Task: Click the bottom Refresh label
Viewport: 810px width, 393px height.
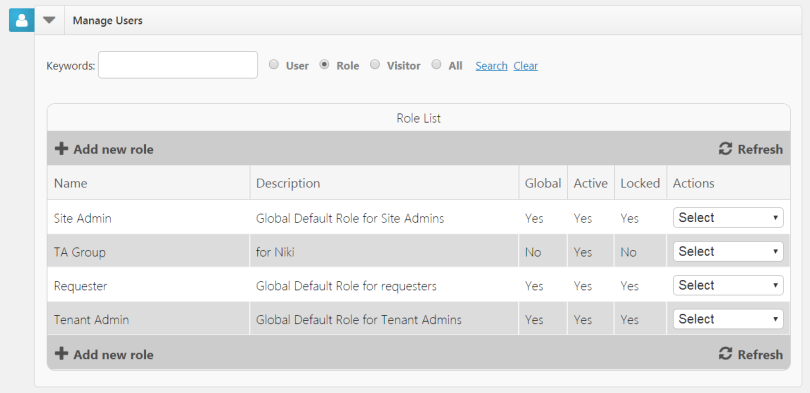Action: 760,355
